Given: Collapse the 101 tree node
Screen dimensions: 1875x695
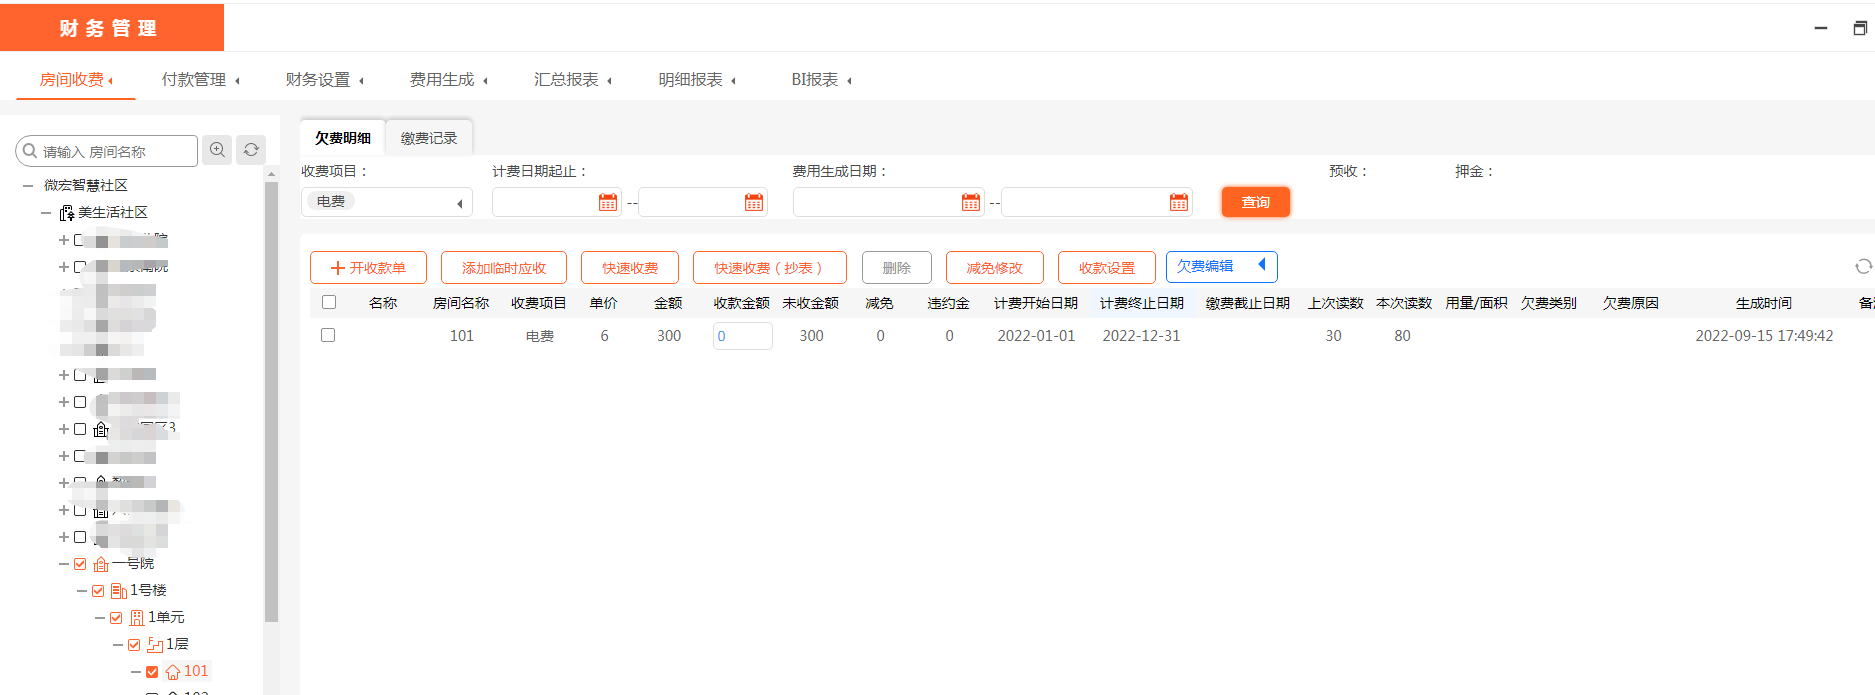Looking at the screenshot, I should pyautogui.click(x=136, y=672).
